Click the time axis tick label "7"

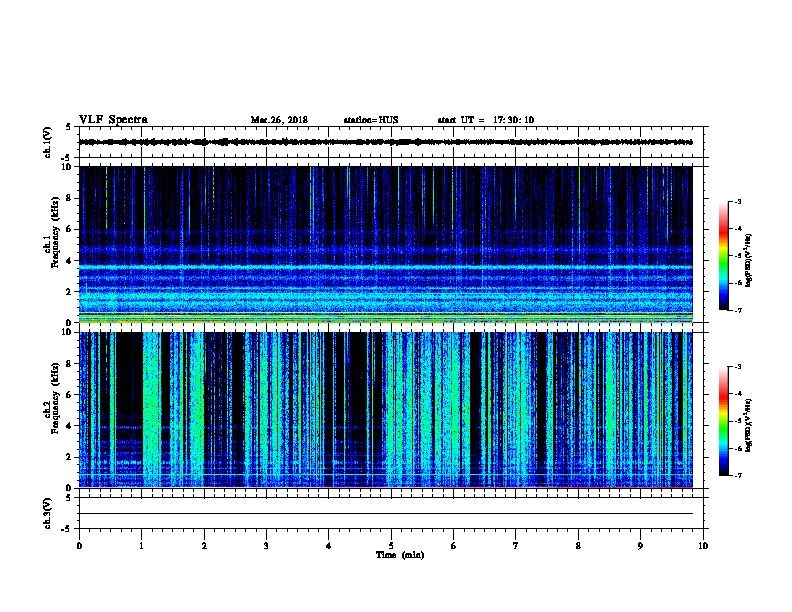[516, 546]
